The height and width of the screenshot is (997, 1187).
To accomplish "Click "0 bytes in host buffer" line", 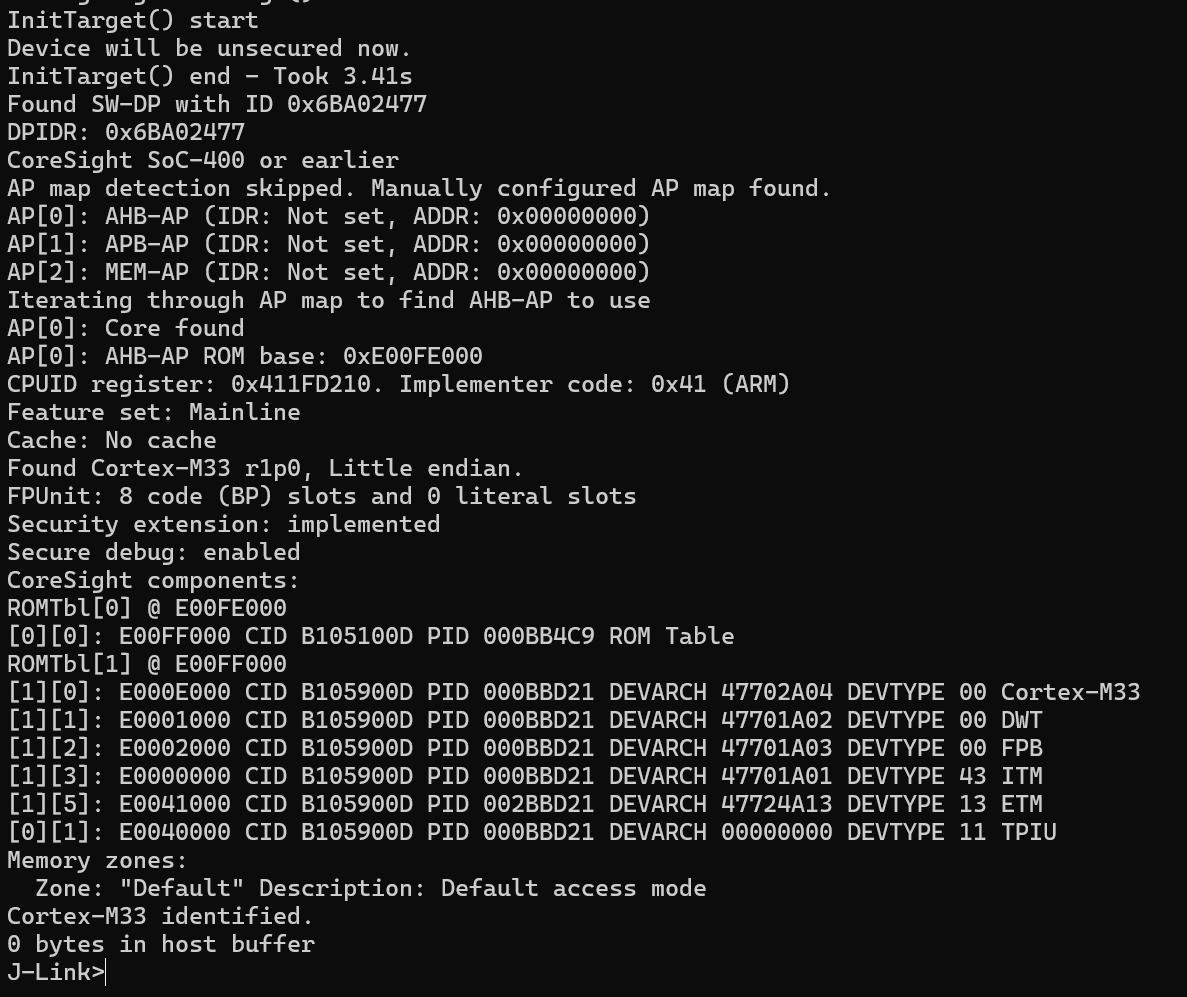I will click(x=161, y=944).
